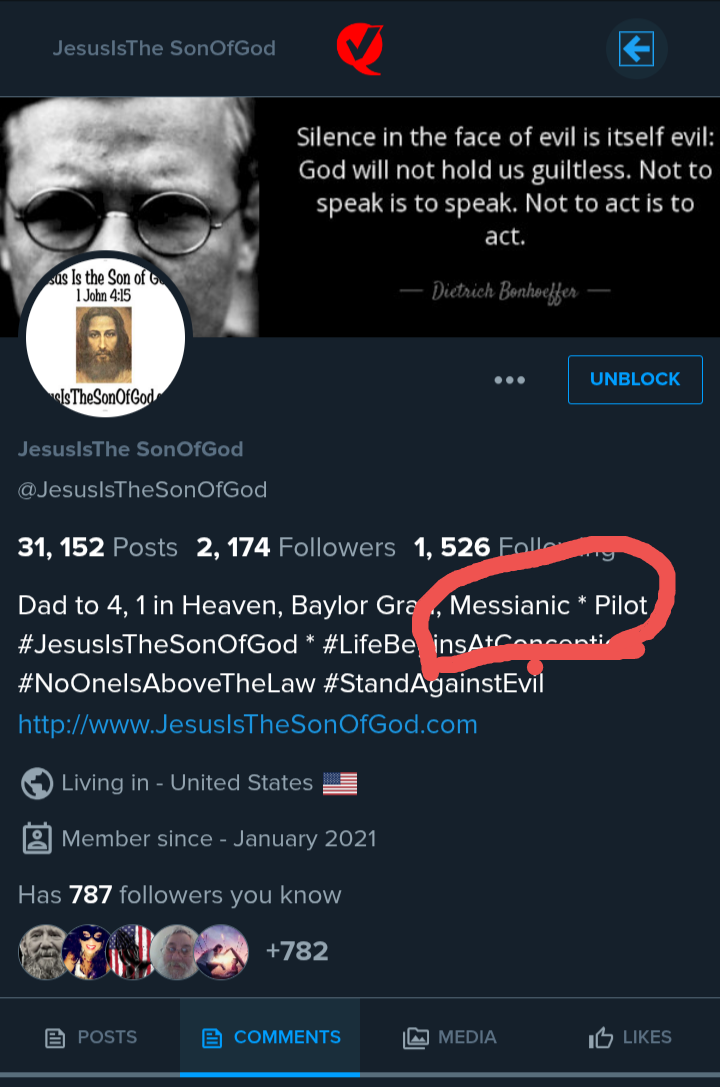Viewport: 720px width, 1087px height.
Task: Click the +782 mutual followers count
Action: point(296,950)
